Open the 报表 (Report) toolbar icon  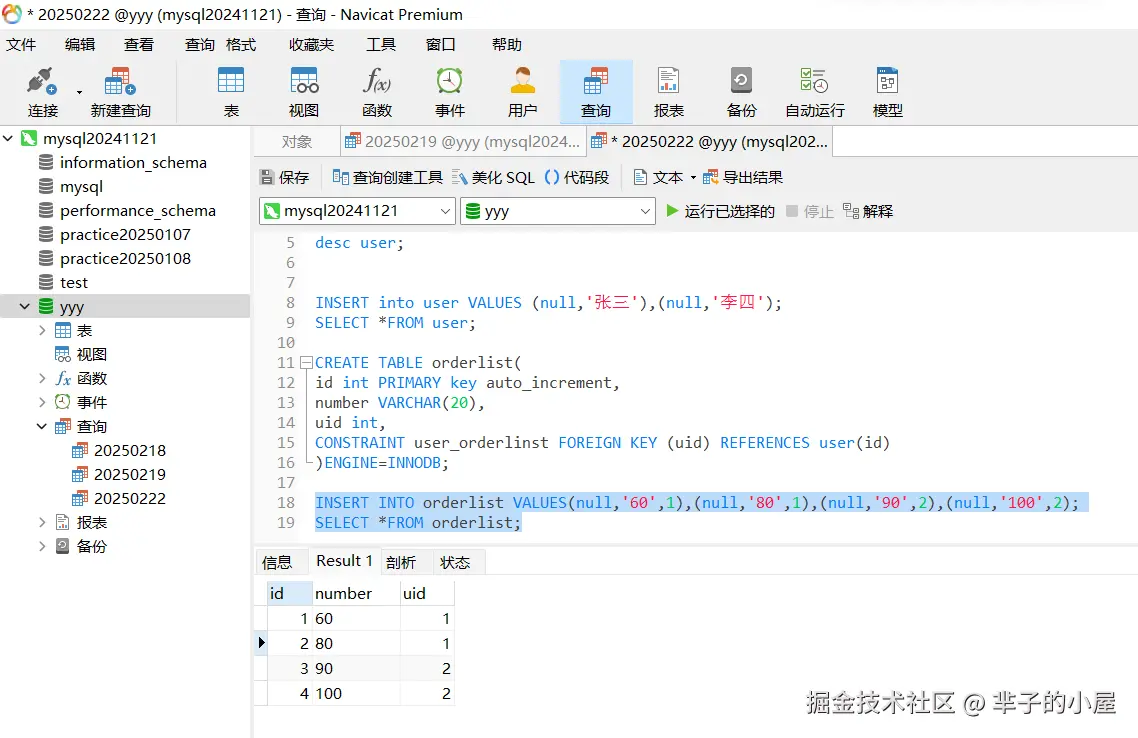point(668,91)
